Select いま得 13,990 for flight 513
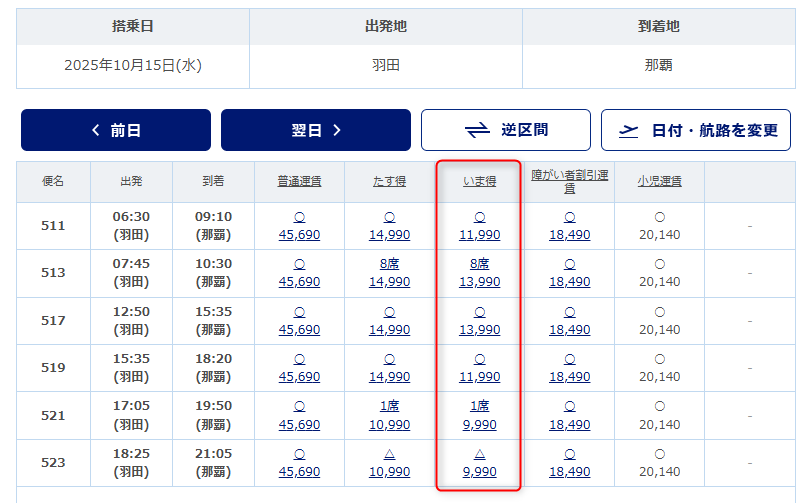 (x=480, y=282)
